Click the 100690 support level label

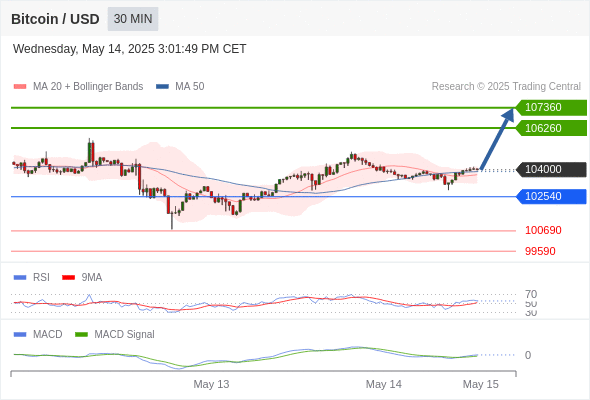[543, 230]
